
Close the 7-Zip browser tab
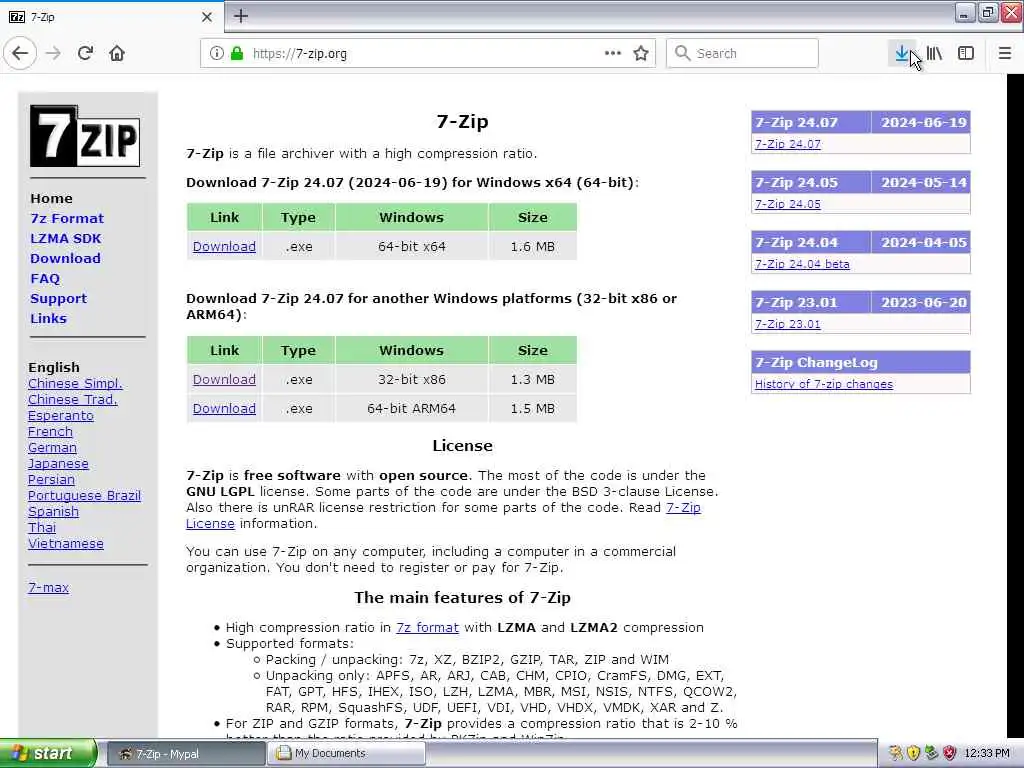pyautogui.click(x=206, y=17)
